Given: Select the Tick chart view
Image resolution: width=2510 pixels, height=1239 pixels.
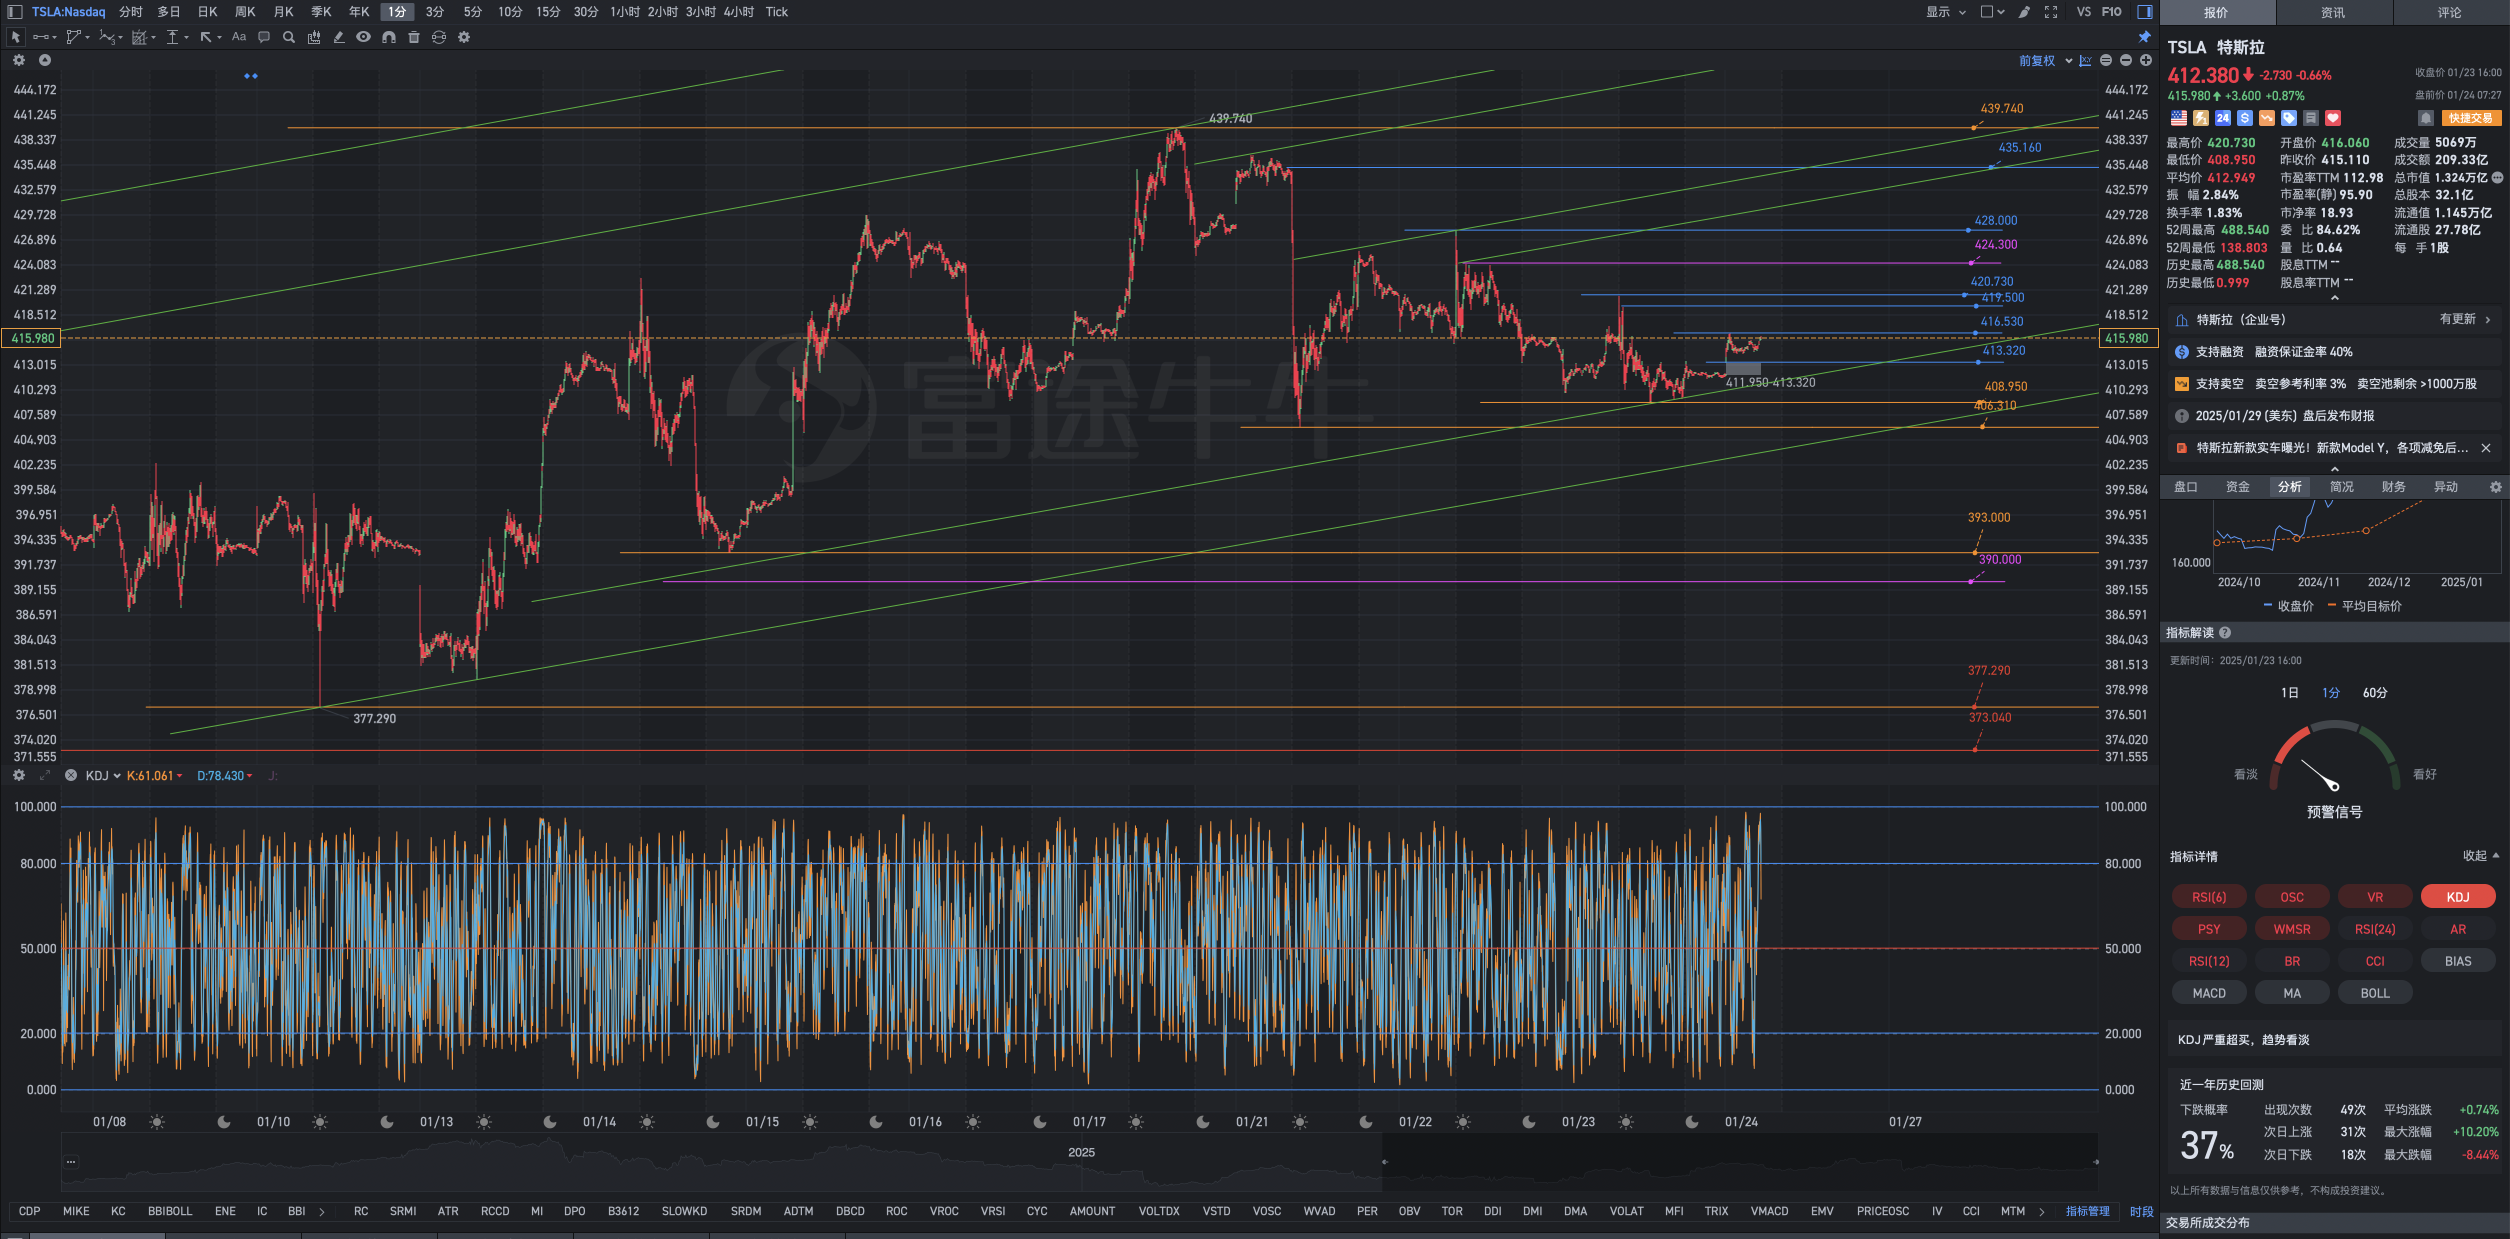Looking at the screenshot, I should pyautogui.click(x=777, y=12).
